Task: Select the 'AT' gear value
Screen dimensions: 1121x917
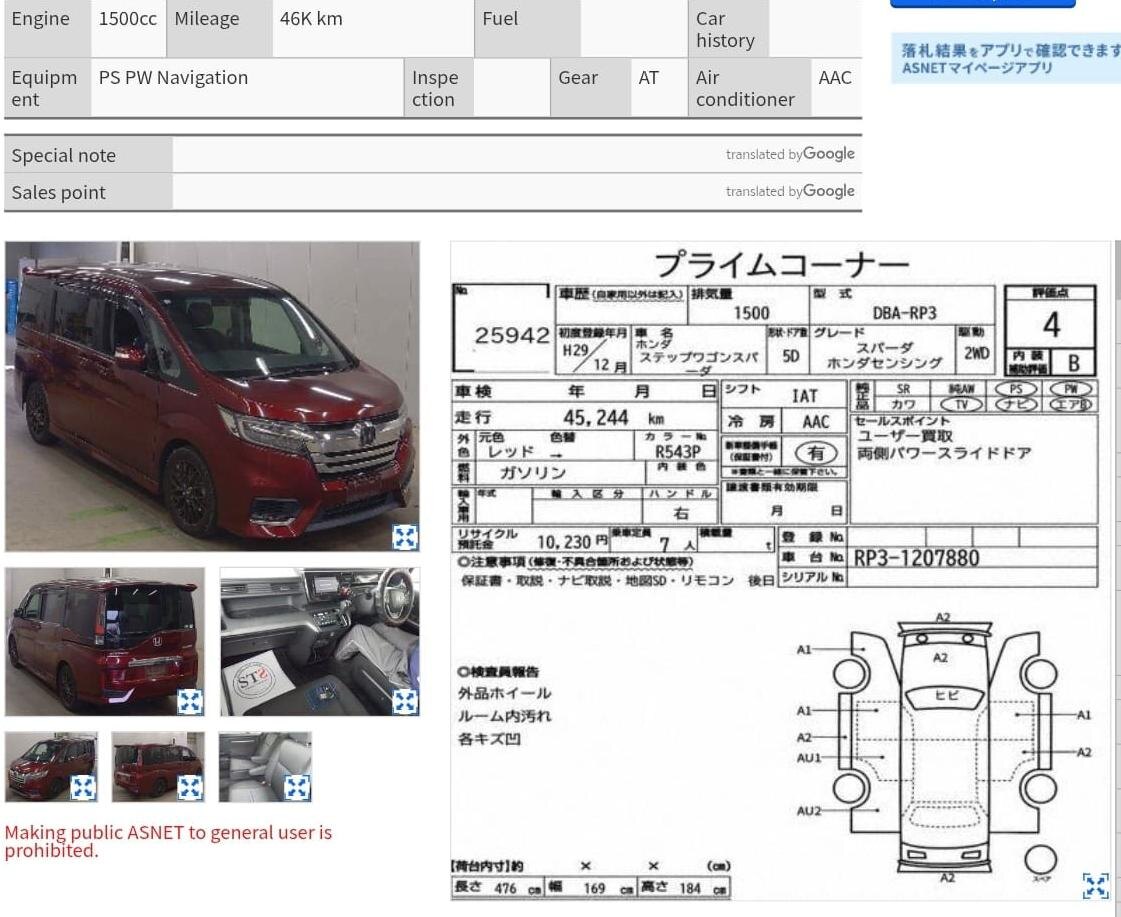Action: 648,77
